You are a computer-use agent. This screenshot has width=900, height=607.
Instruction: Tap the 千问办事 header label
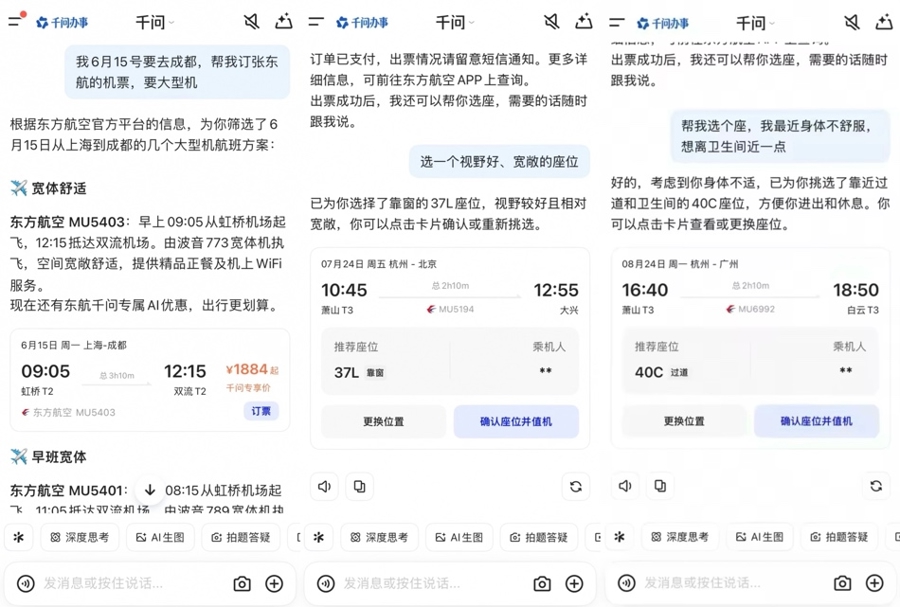click(64, 21)
